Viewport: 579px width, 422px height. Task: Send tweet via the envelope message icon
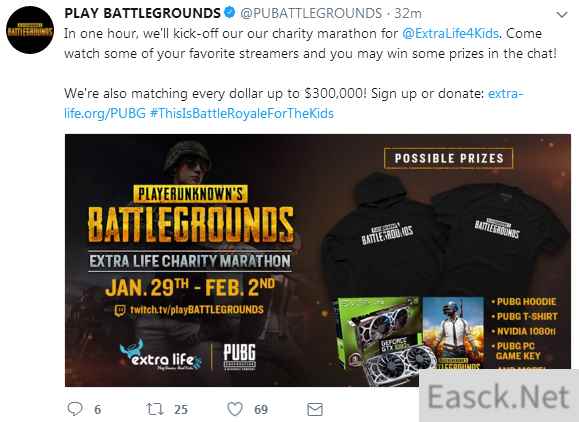pyautogui.click(x=315, y=409)
